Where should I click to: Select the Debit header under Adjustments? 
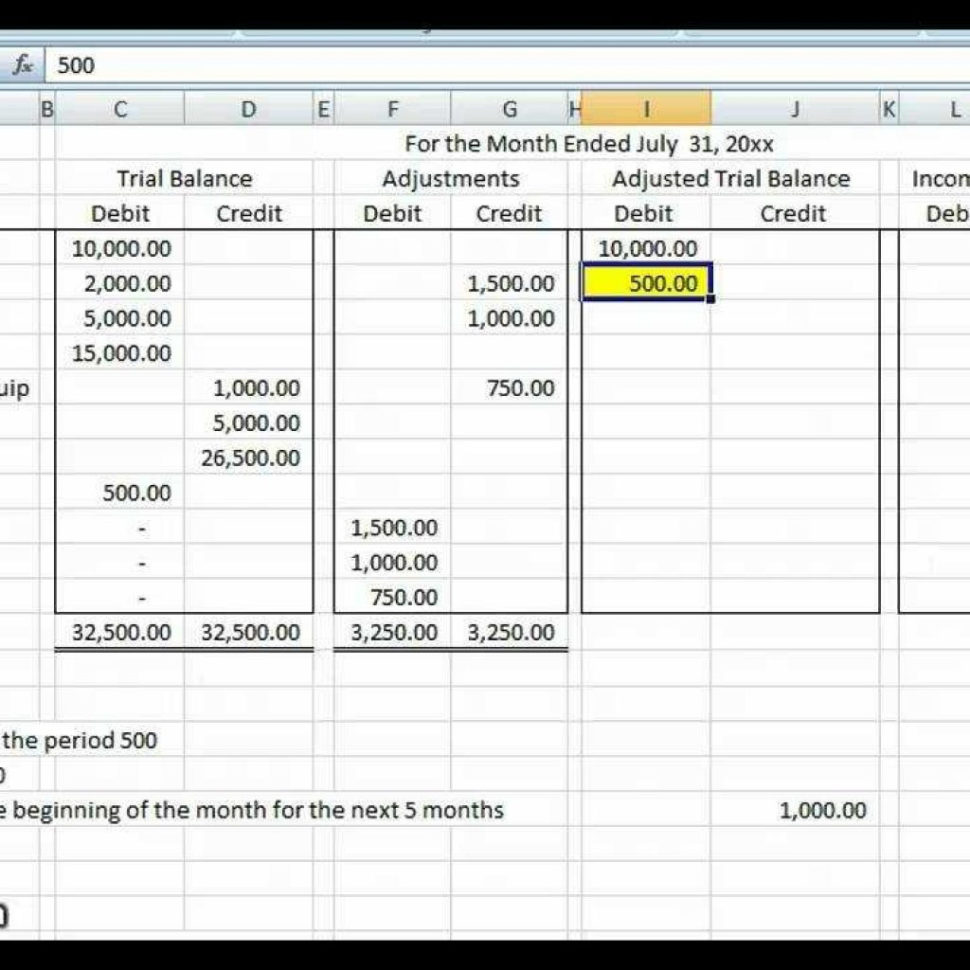(x=393, y=213)
